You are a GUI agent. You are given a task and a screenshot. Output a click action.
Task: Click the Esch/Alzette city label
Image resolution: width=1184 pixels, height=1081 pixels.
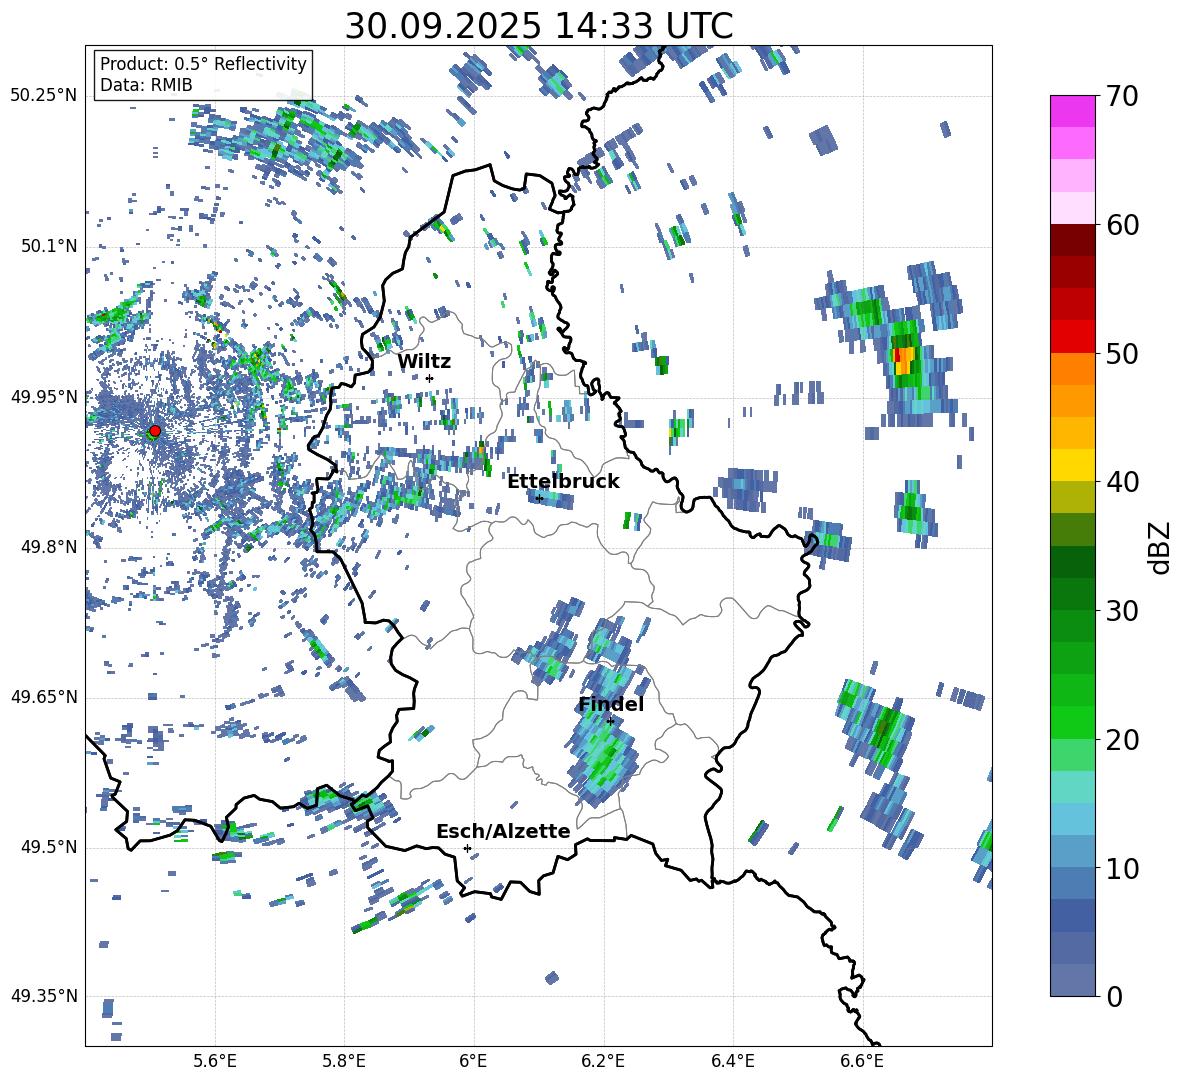[x=503, y=831]
